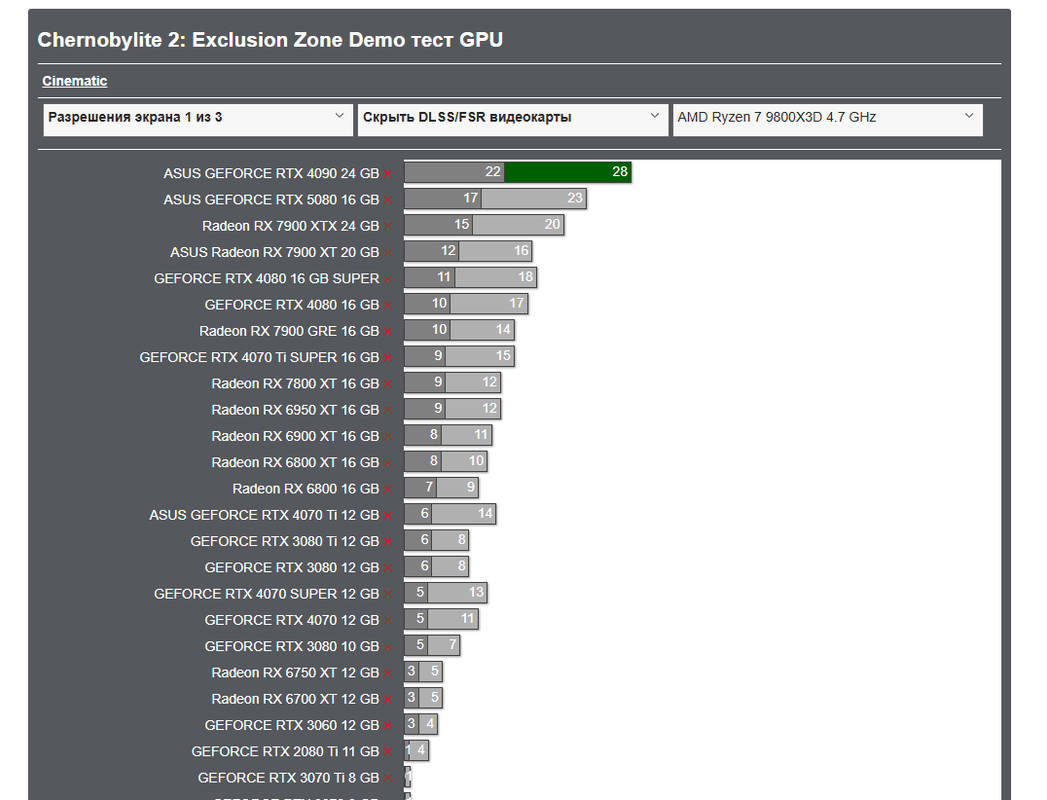
Task: Select the GEFORCE RTX 3080 Ti 12 GB label
Action: pos(284,542)
